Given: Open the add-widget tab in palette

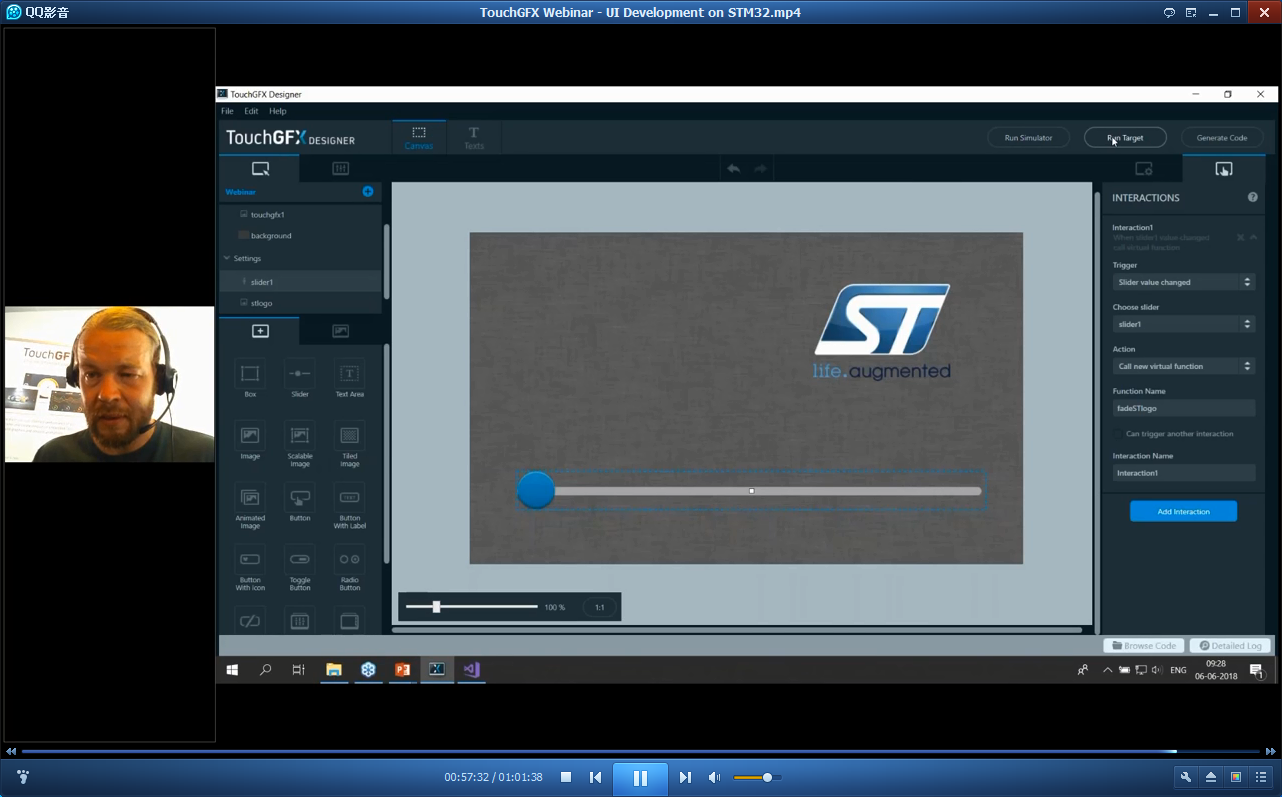Looking at the screenshot, I should pos(260,331).
